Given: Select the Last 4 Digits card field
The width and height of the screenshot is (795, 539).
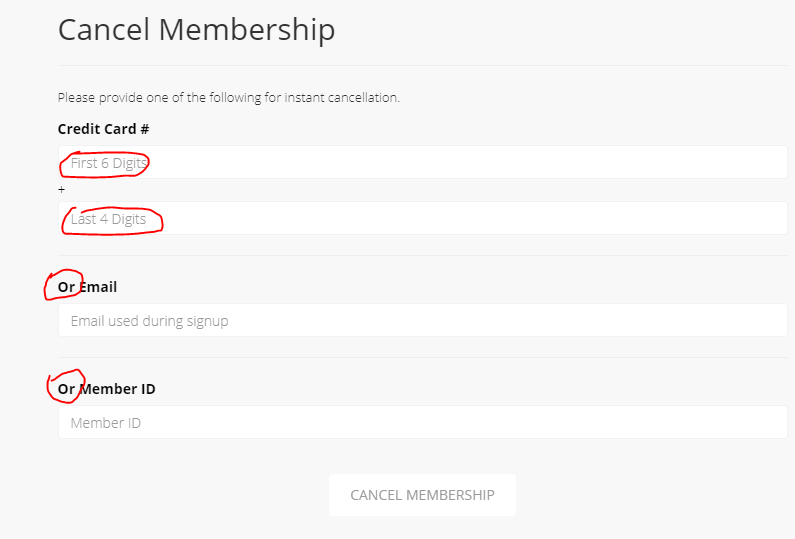Looking at the screenshot, I should click(x=423, y=218).
